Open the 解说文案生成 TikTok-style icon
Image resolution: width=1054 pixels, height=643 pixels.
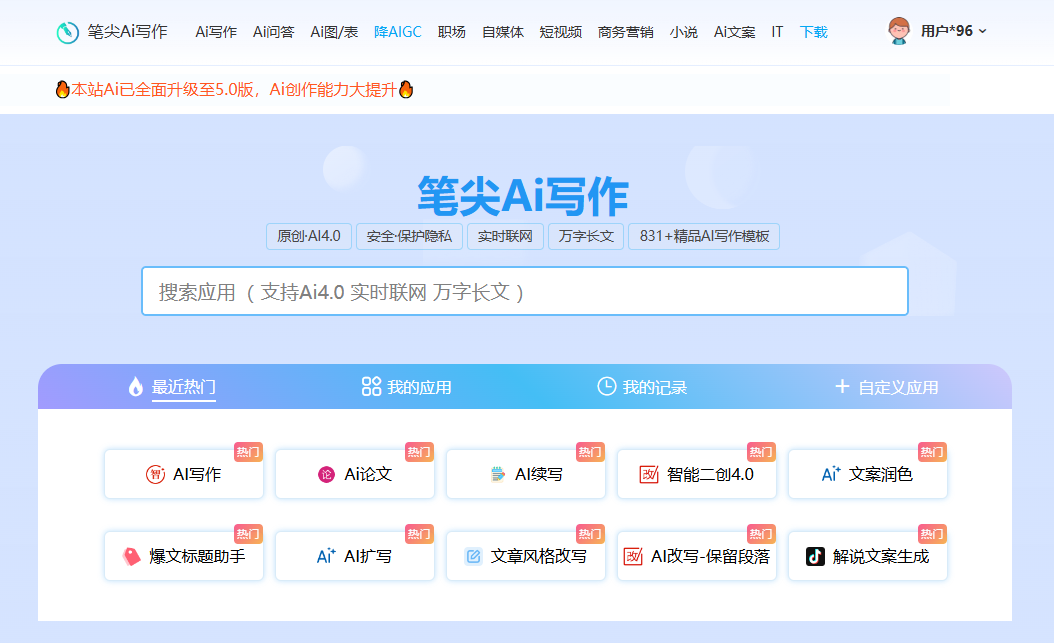(812, 555)
